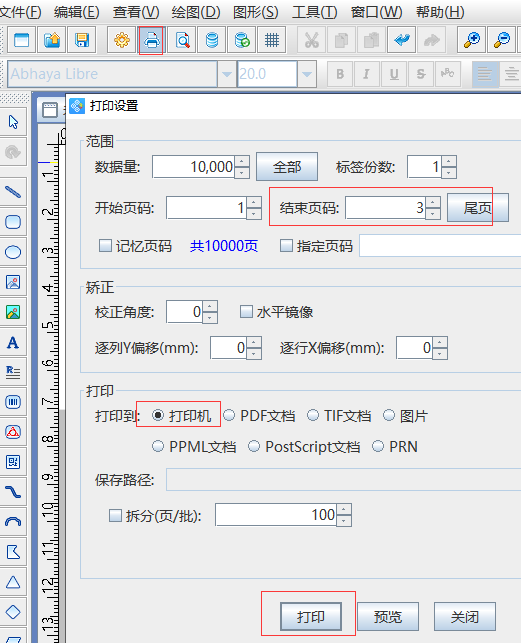Click the 打印 button
The width and height of the screenshot is (521, 643).
click(311, 616)
